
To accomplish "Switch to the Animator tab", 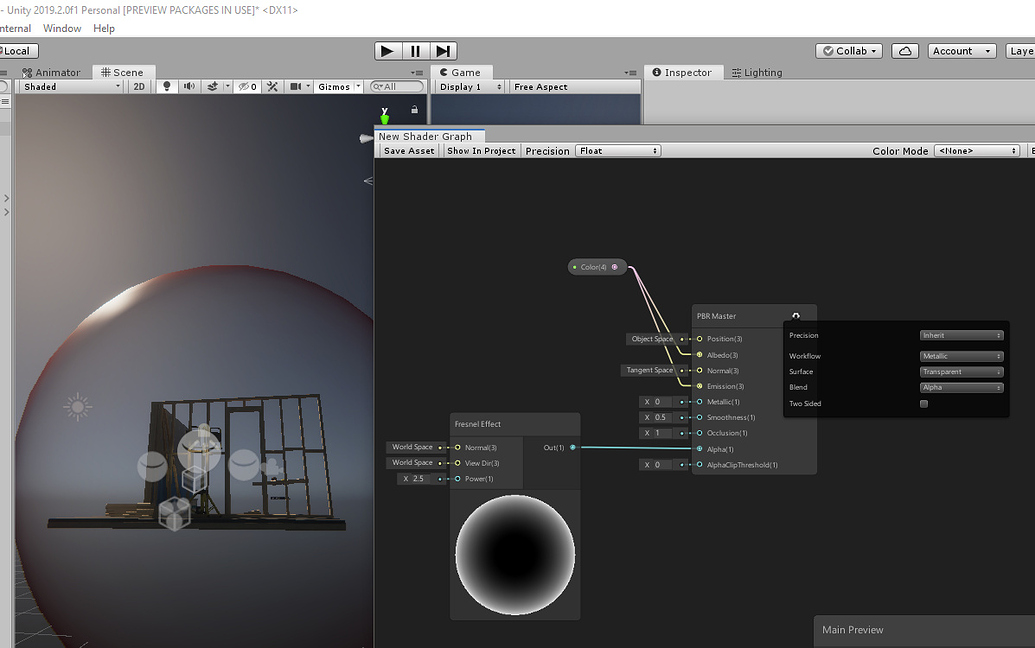I will 51,73.
